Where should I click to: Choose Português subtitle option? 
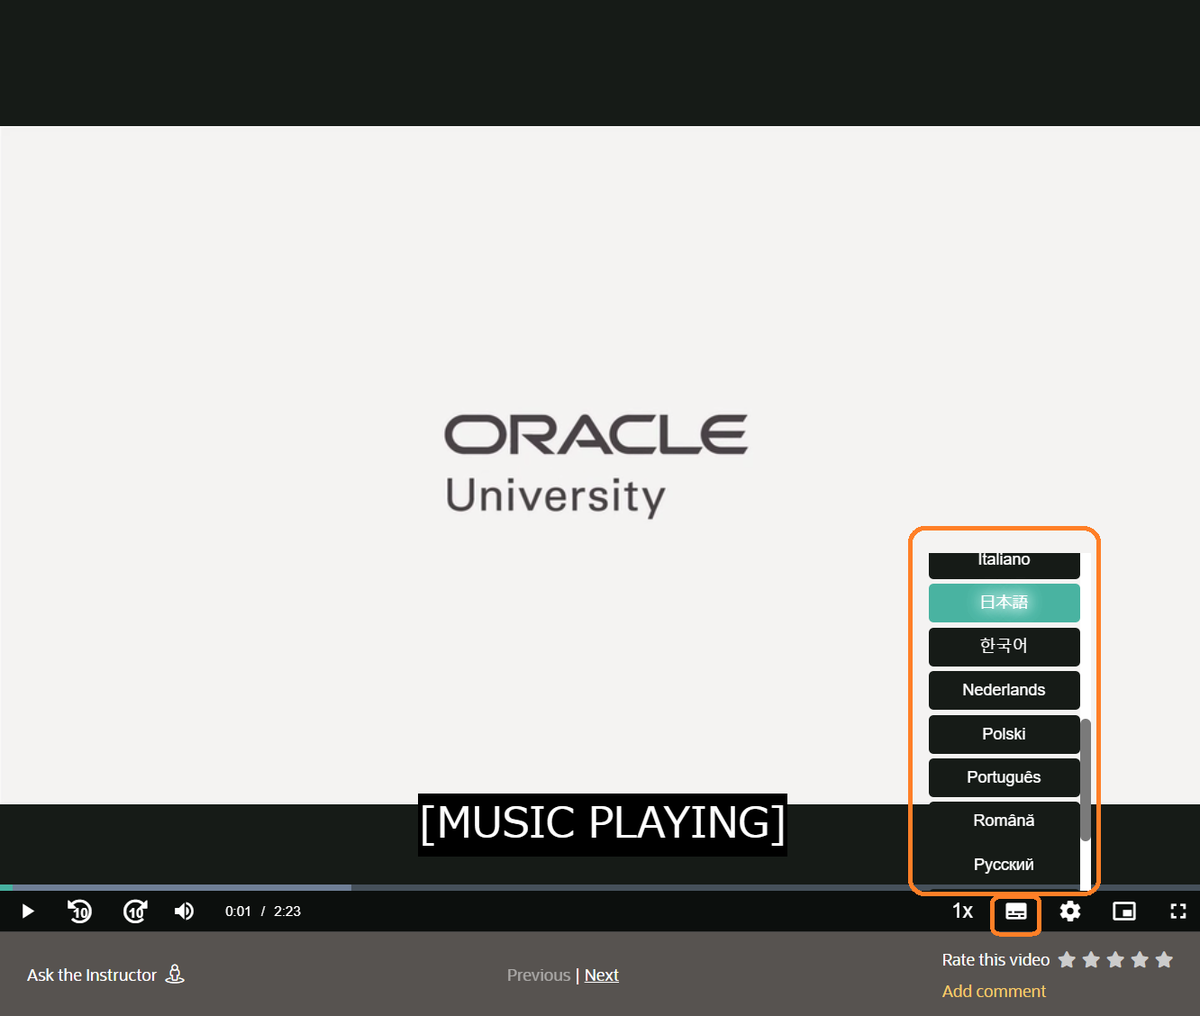[1004, 777]
